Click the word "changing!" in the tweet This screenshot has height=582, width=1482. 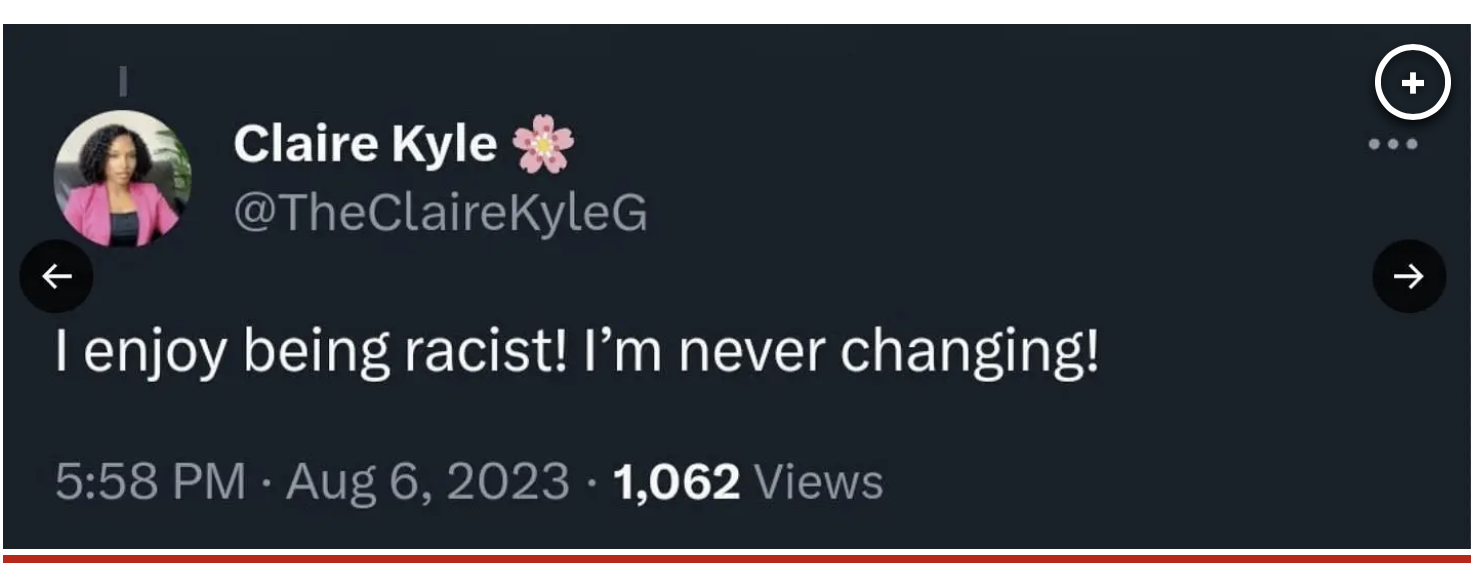tap(970, 353)
